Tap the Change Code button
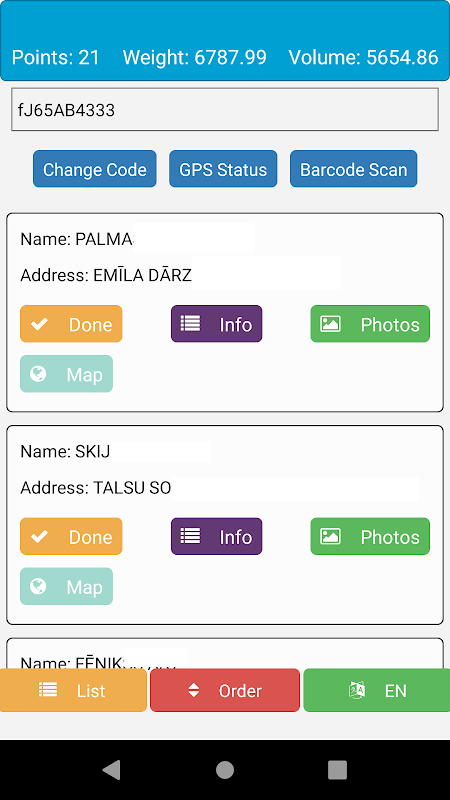 click(x=95, y=169)
